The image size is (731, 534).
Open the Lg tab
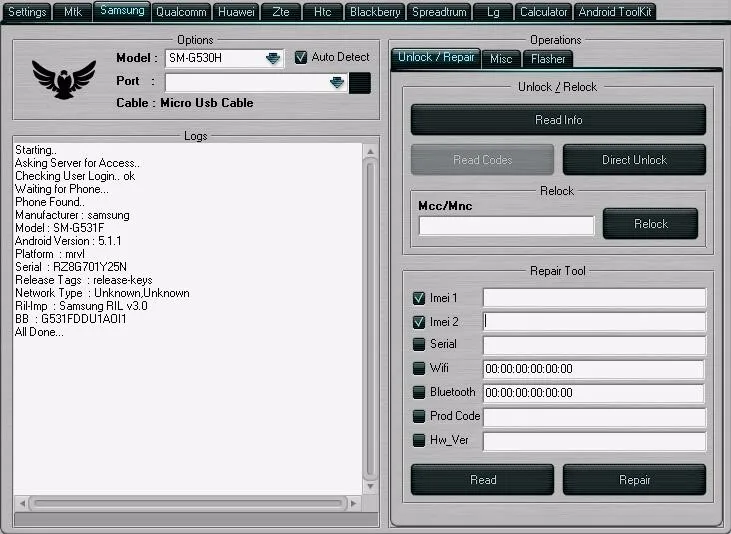pos(493,12)
